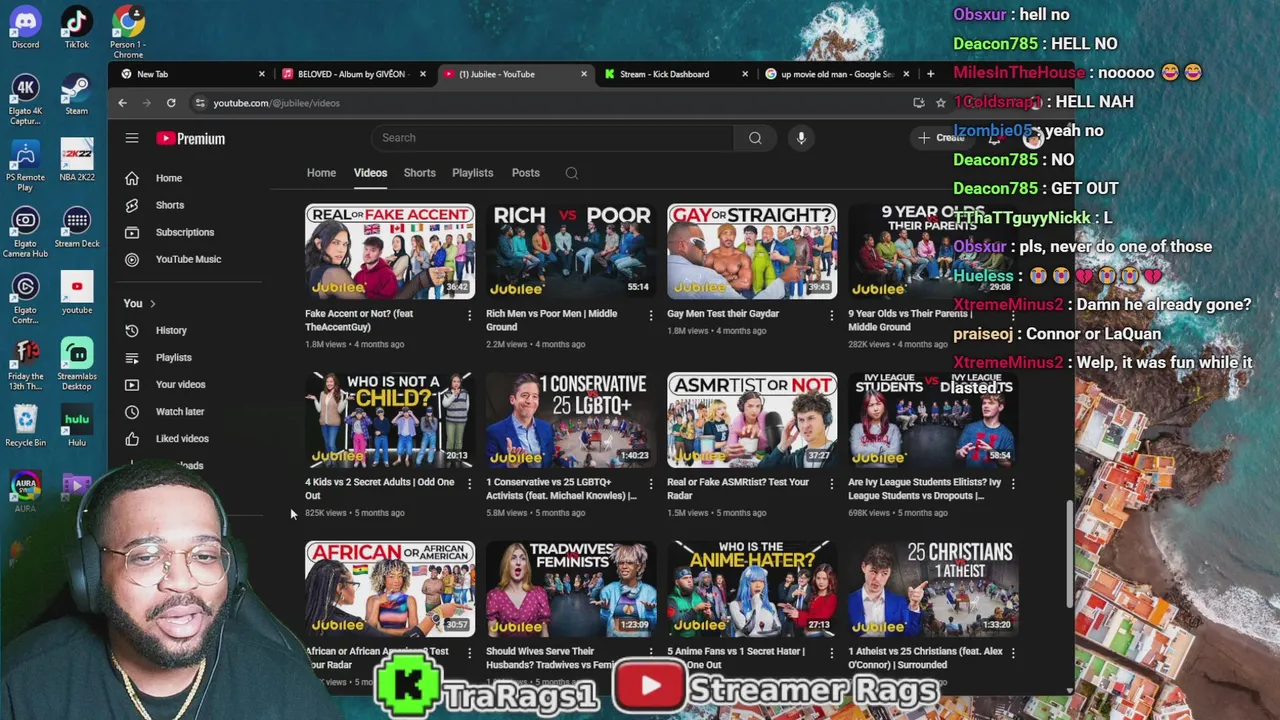Click into the YouTube Search field
Image resolution: width=1280 pixels, height=720 pixels.
pos(552,138)
